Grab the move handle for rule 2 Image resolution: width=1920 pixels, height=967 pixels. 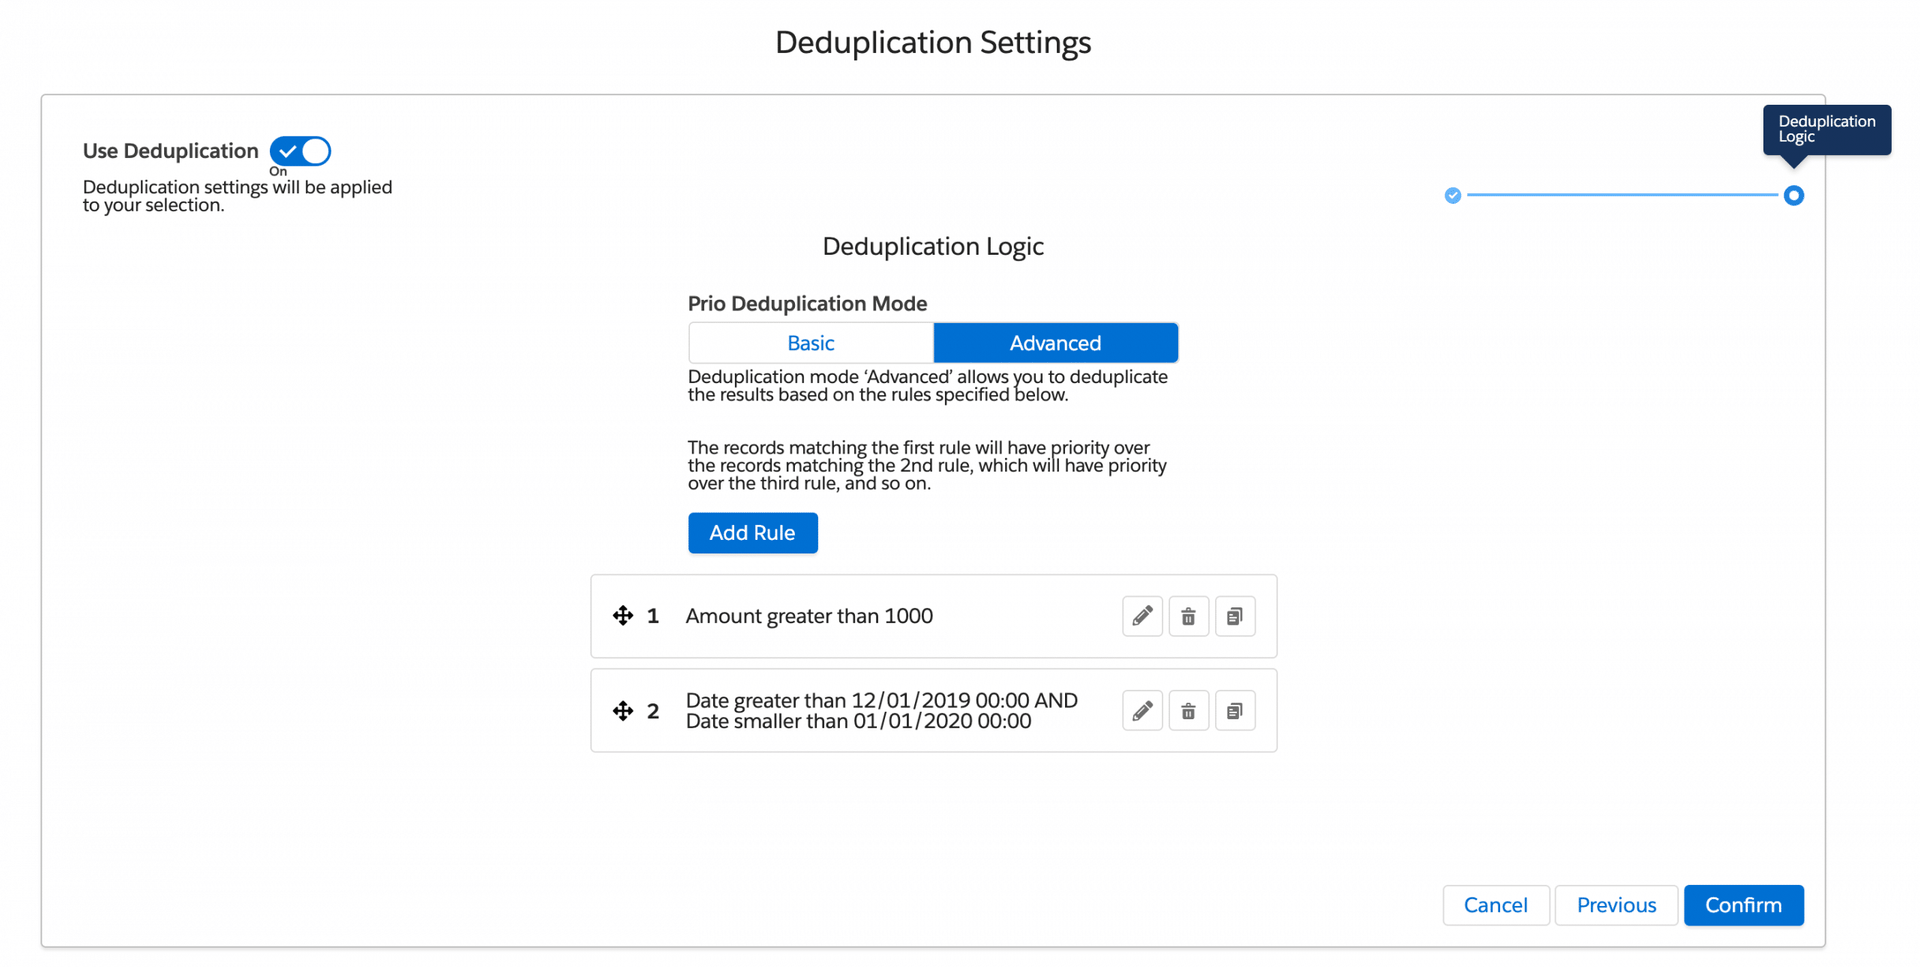(x=623, y=711)
